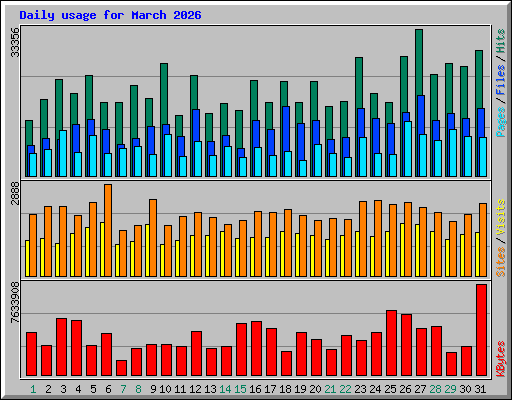Select the yellow Sites bar for day 6

(102, 249)
